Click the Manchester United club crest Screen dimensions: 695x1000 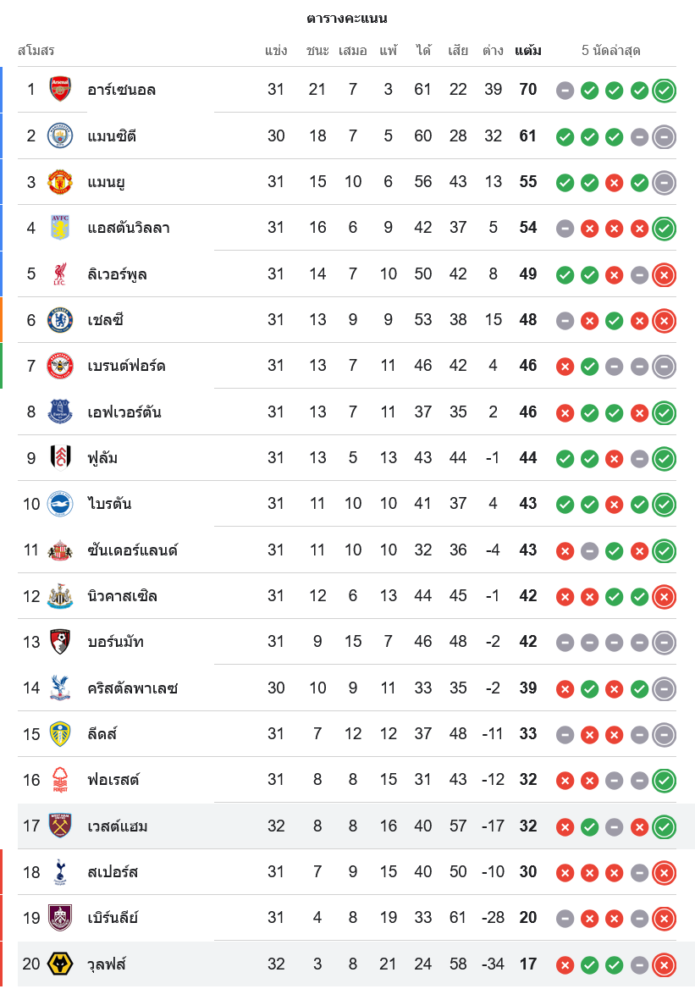(60, 182)
